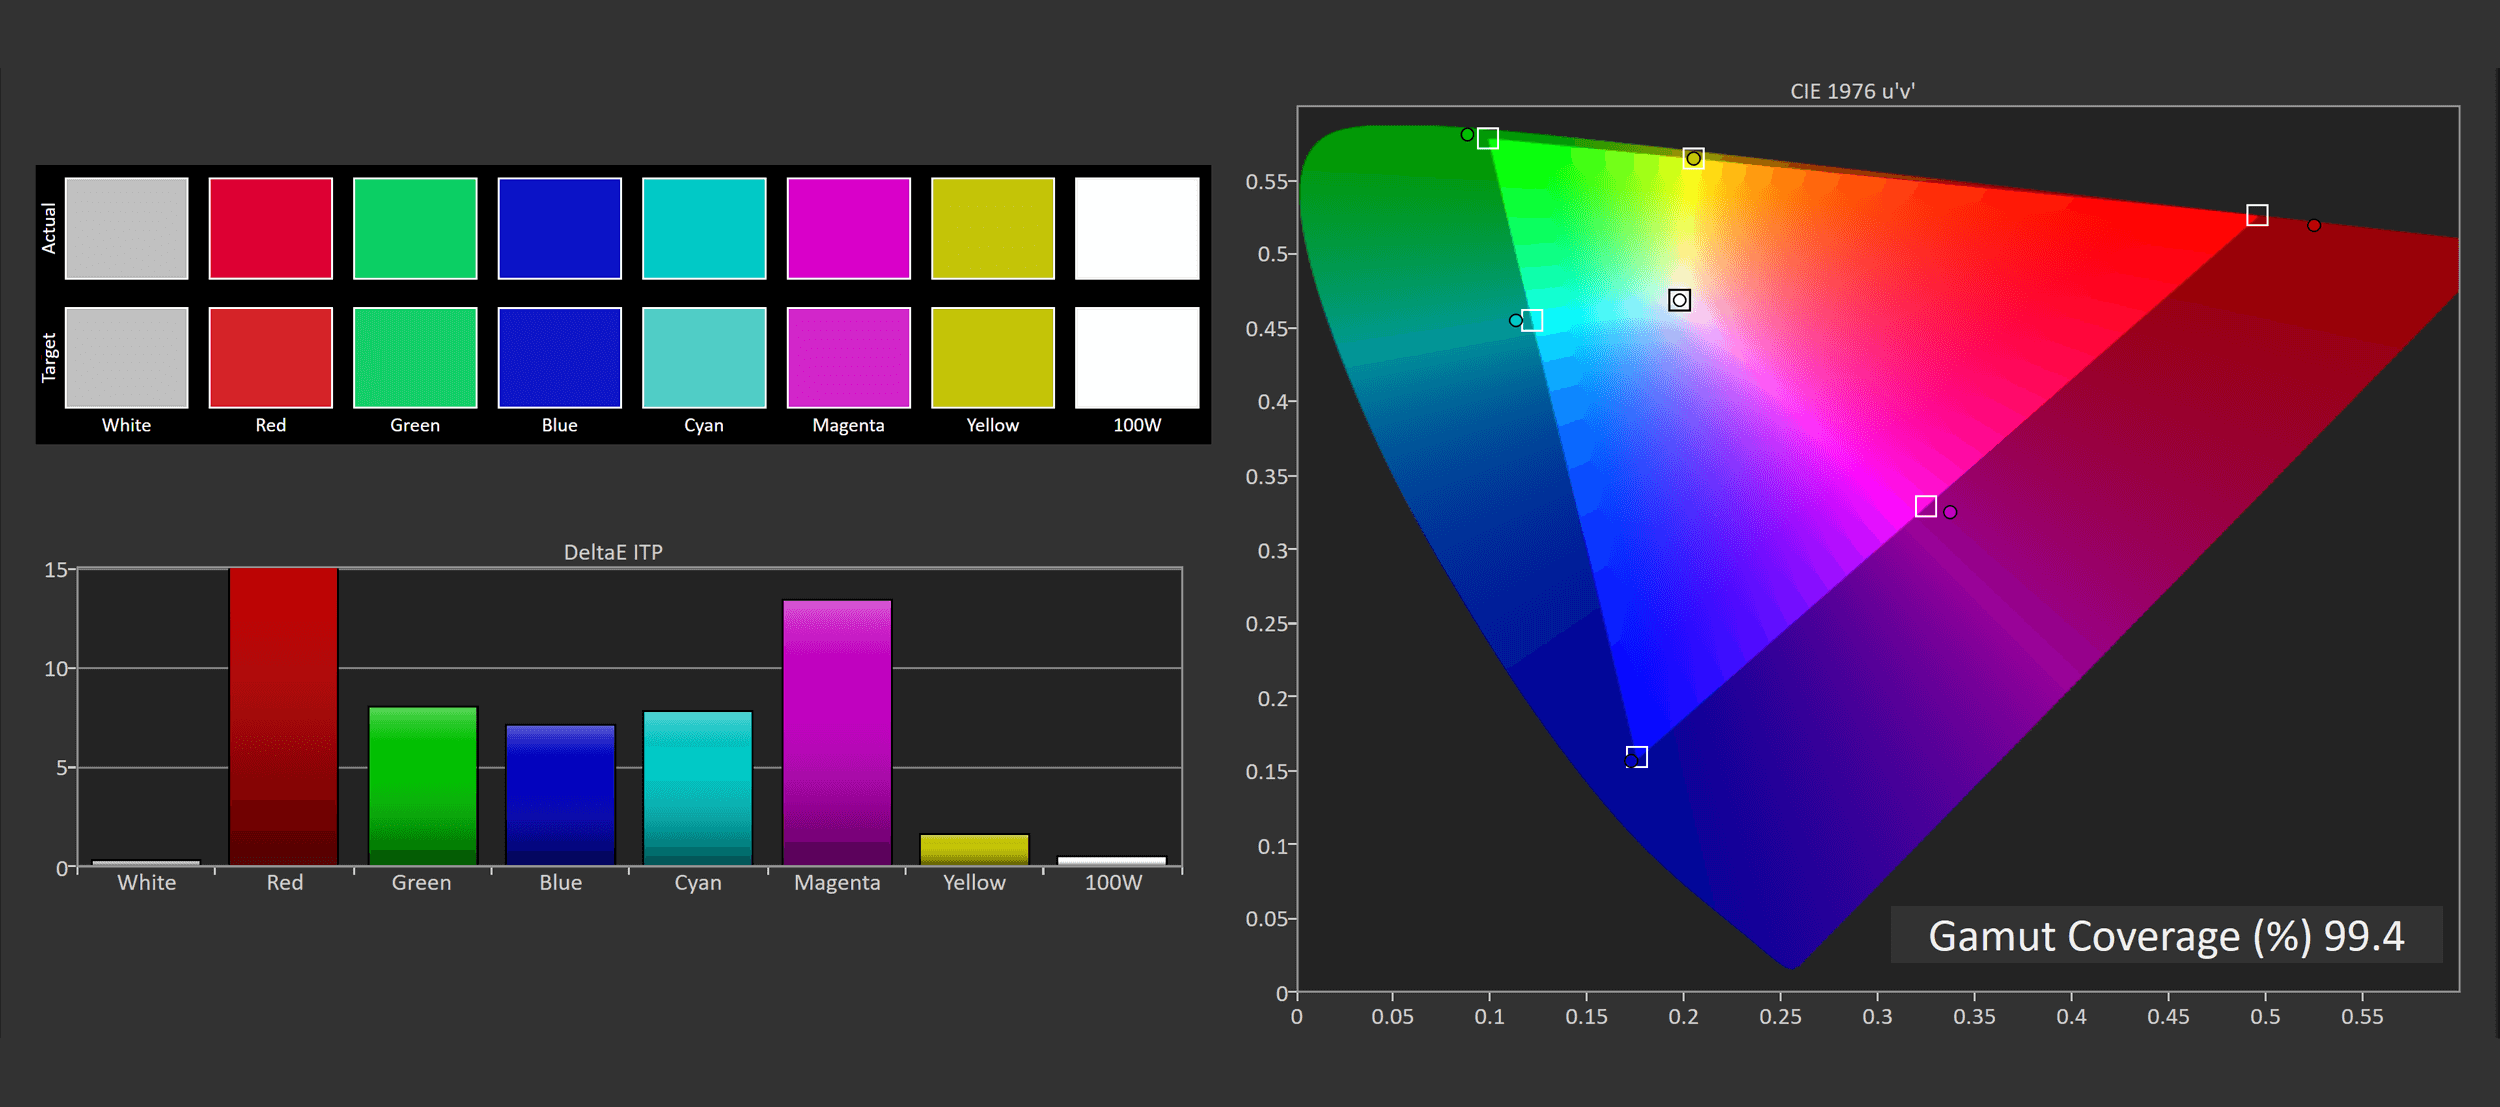Viewport: 2500px width, 1107px height.
Task: Click the Target White gray swatch
Action: click(126, 357)
